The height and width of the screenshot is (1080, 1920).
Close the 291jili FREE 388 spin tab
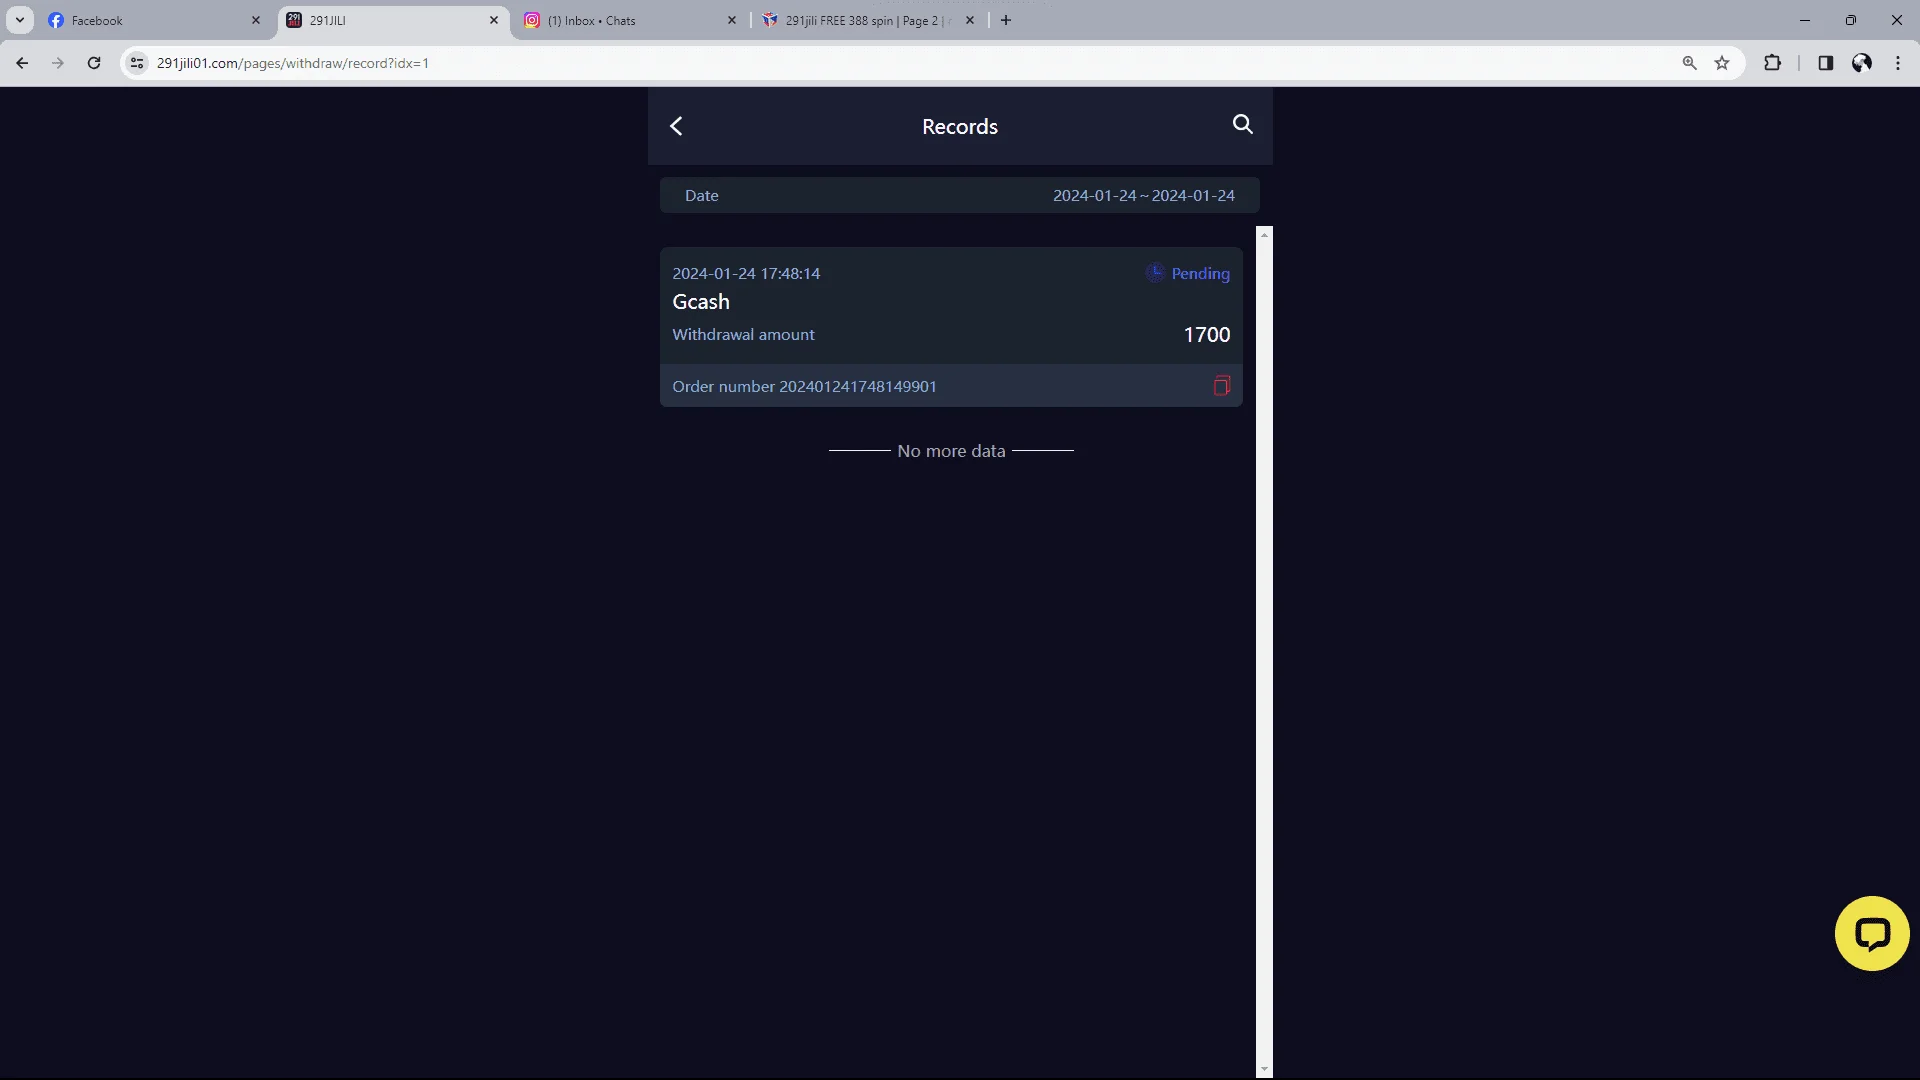[x=970, y=20]
